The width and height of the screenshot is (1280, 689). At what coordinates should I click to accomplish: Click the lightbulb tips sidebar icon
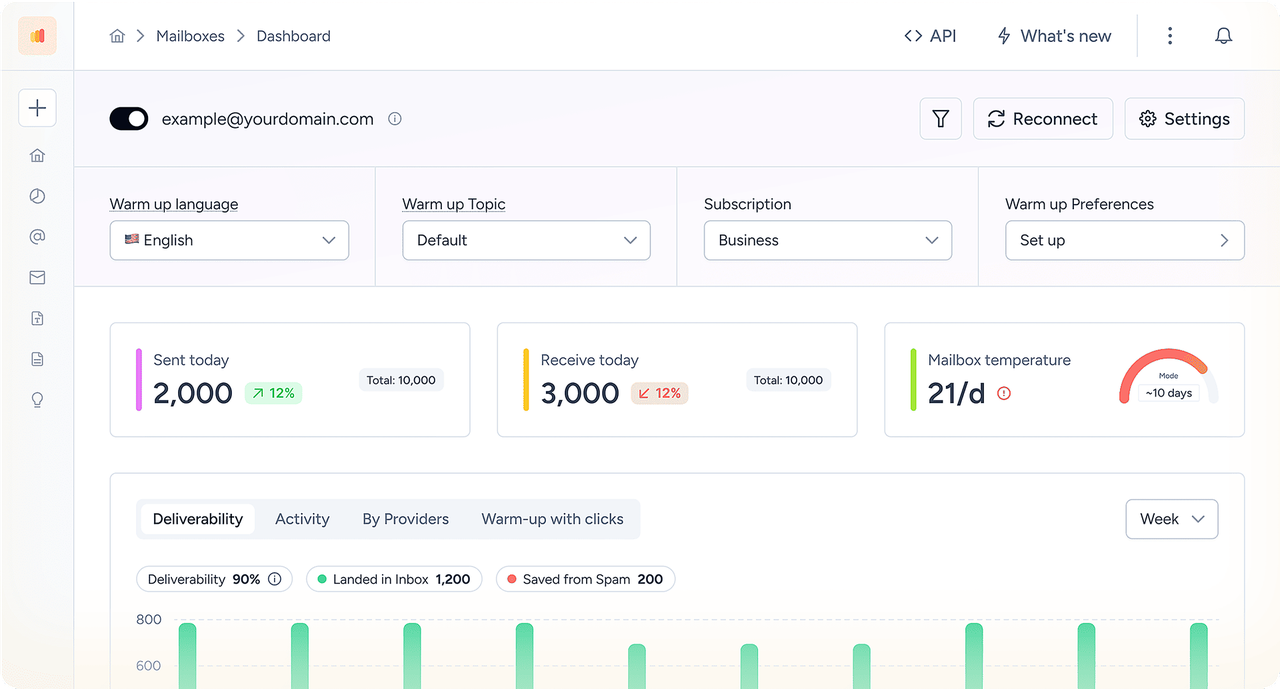pyautogui.click(x=37, y=400)
